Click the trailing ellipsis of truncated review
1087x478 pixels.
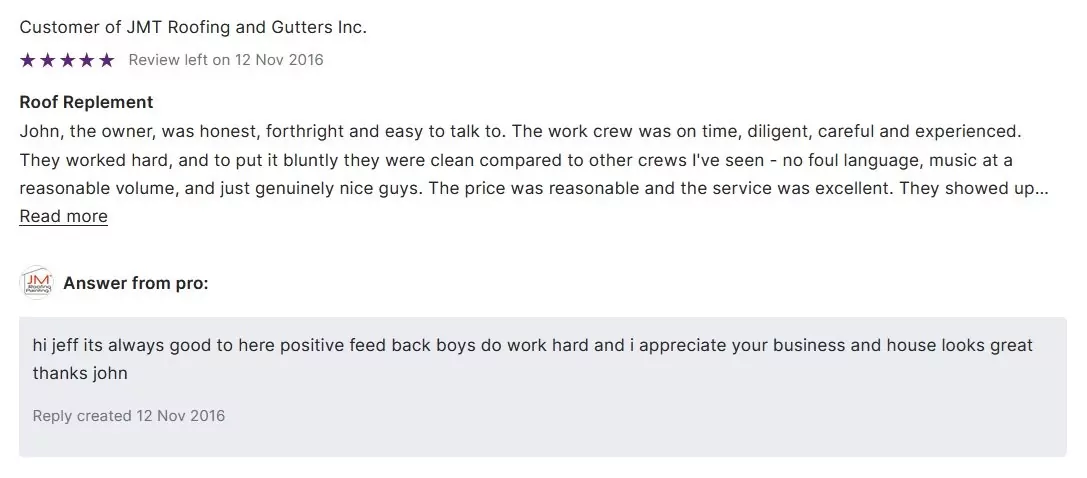[1042, 189]
